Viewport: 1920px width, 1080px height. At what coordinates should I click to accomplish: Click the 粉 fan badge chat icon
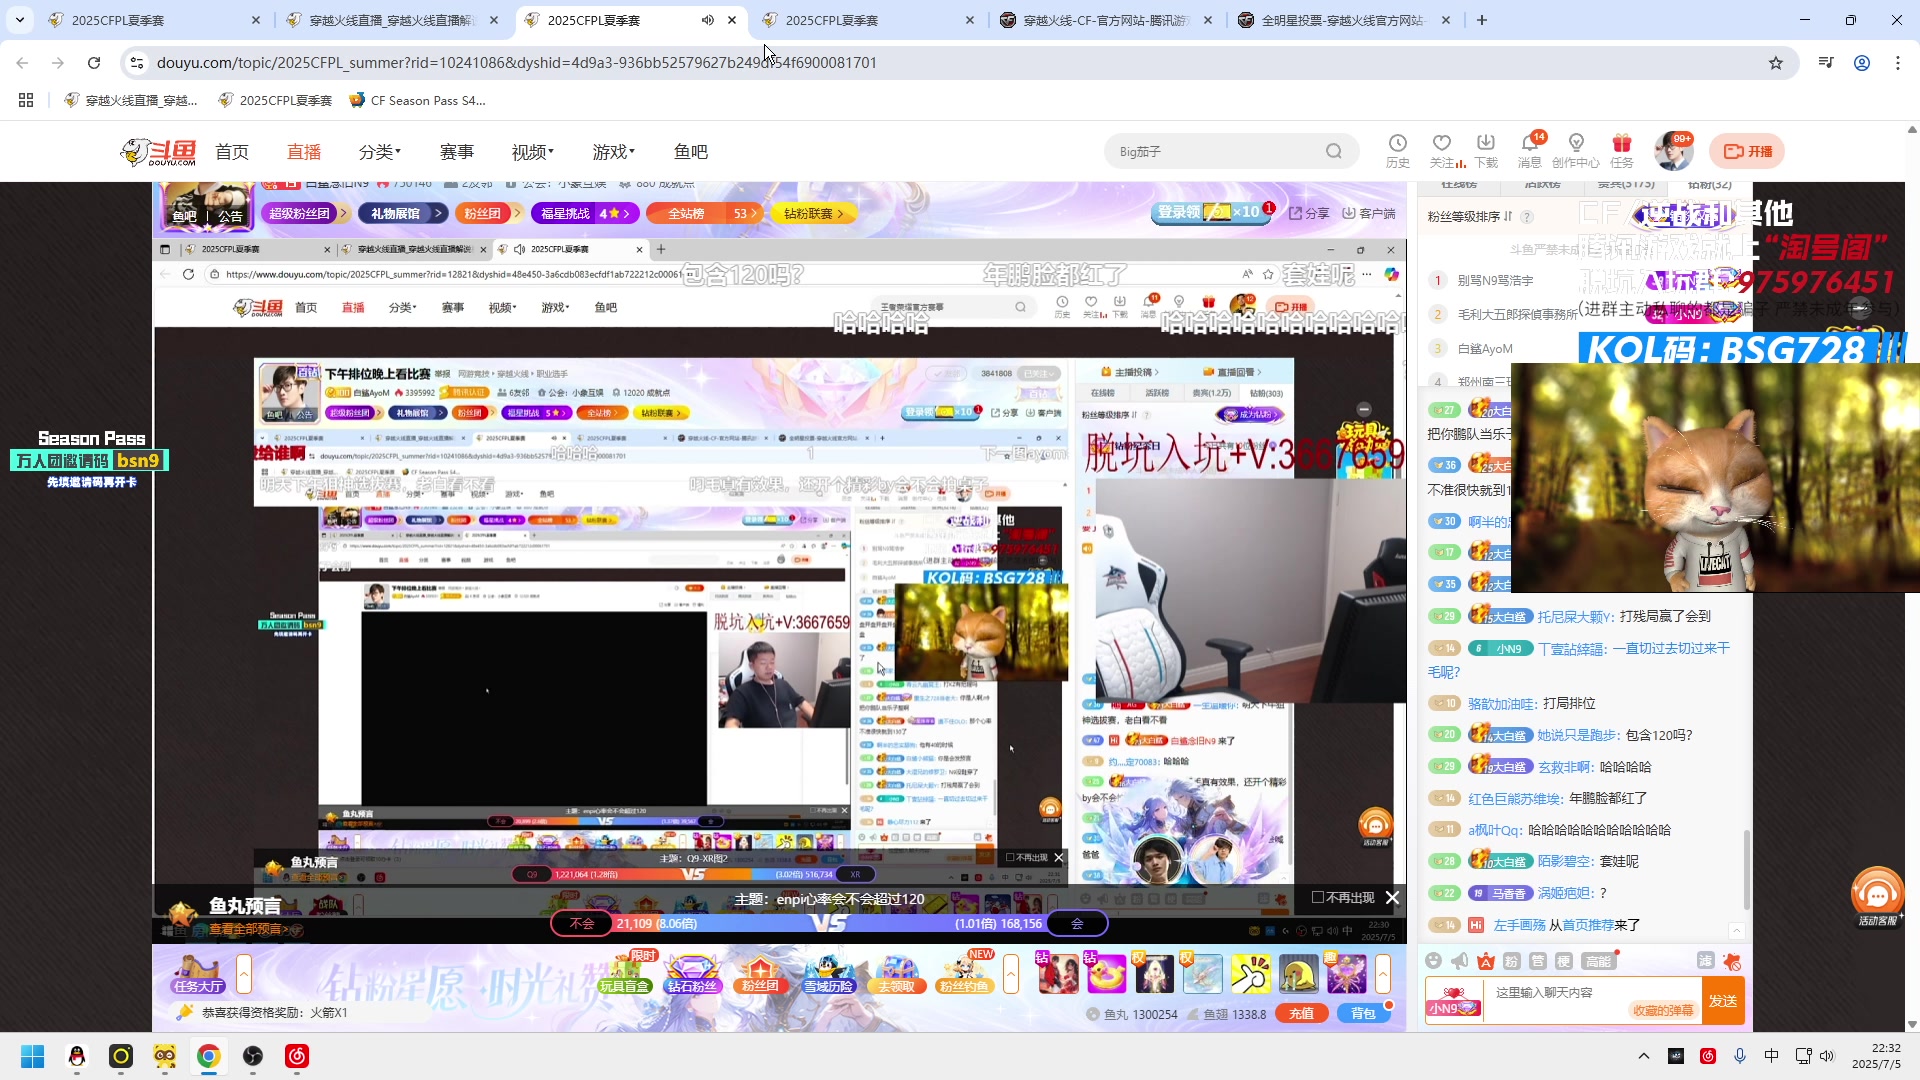[1512, 961]
